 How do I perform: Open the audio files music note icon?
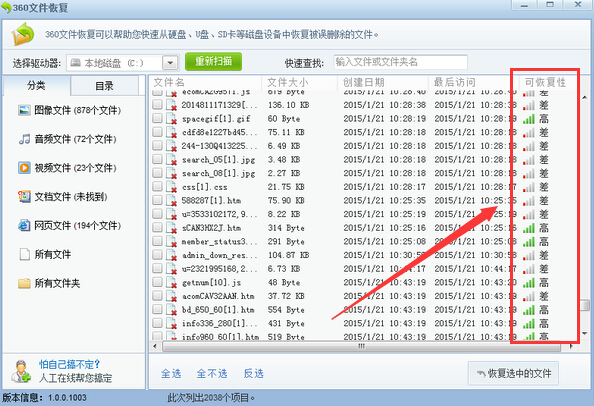[24, 139]
